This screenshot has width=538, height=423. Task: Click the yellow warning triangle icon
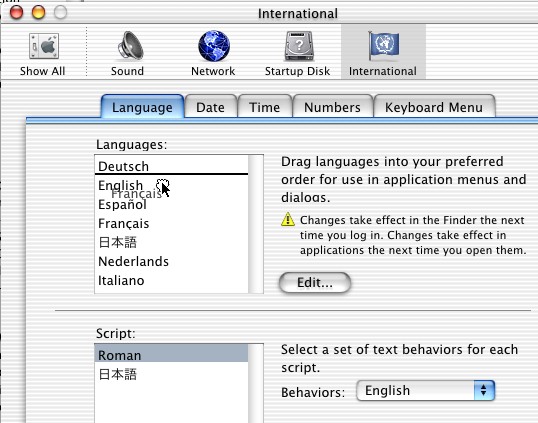coord(288,220)
